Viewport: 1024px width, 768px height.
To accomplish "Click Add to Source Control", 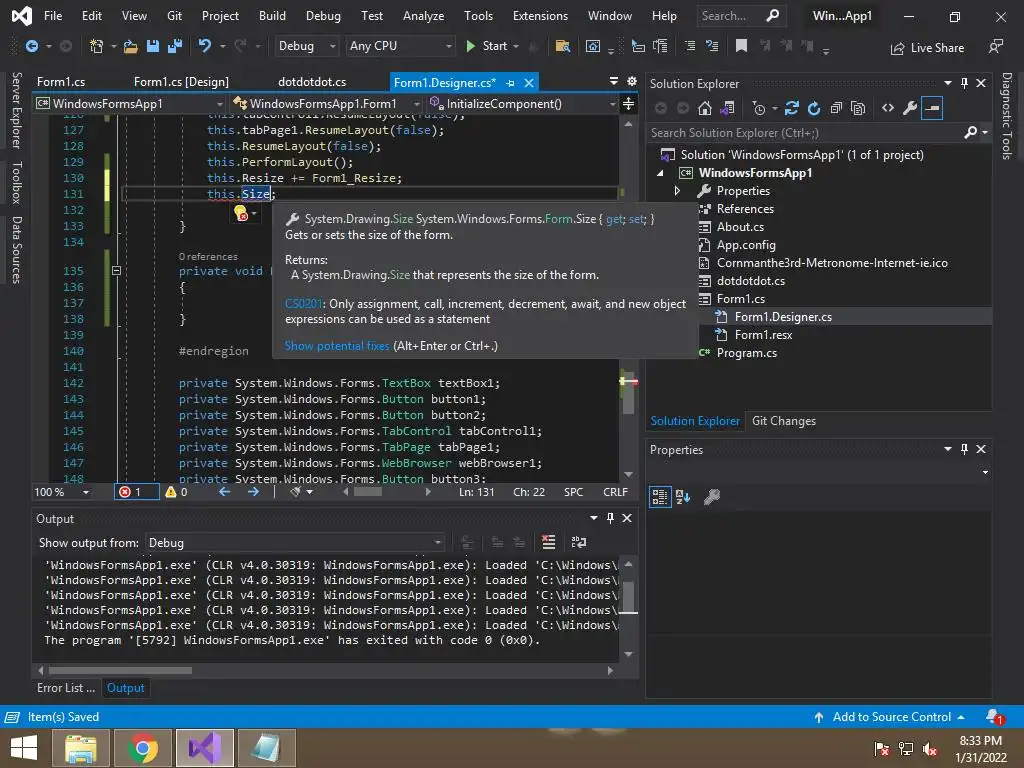I will [889, 717].
